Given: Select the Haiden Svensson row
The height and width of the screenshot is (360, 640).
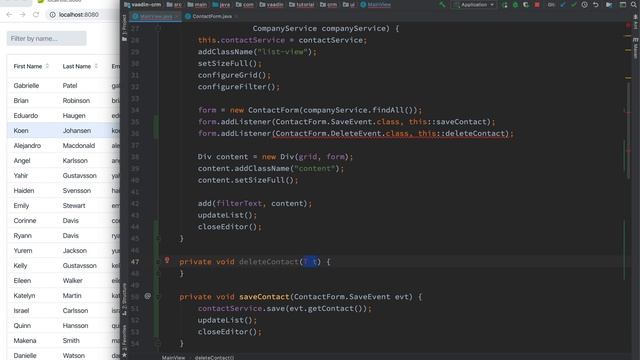Looking at the screenshot, I should 63,191.
